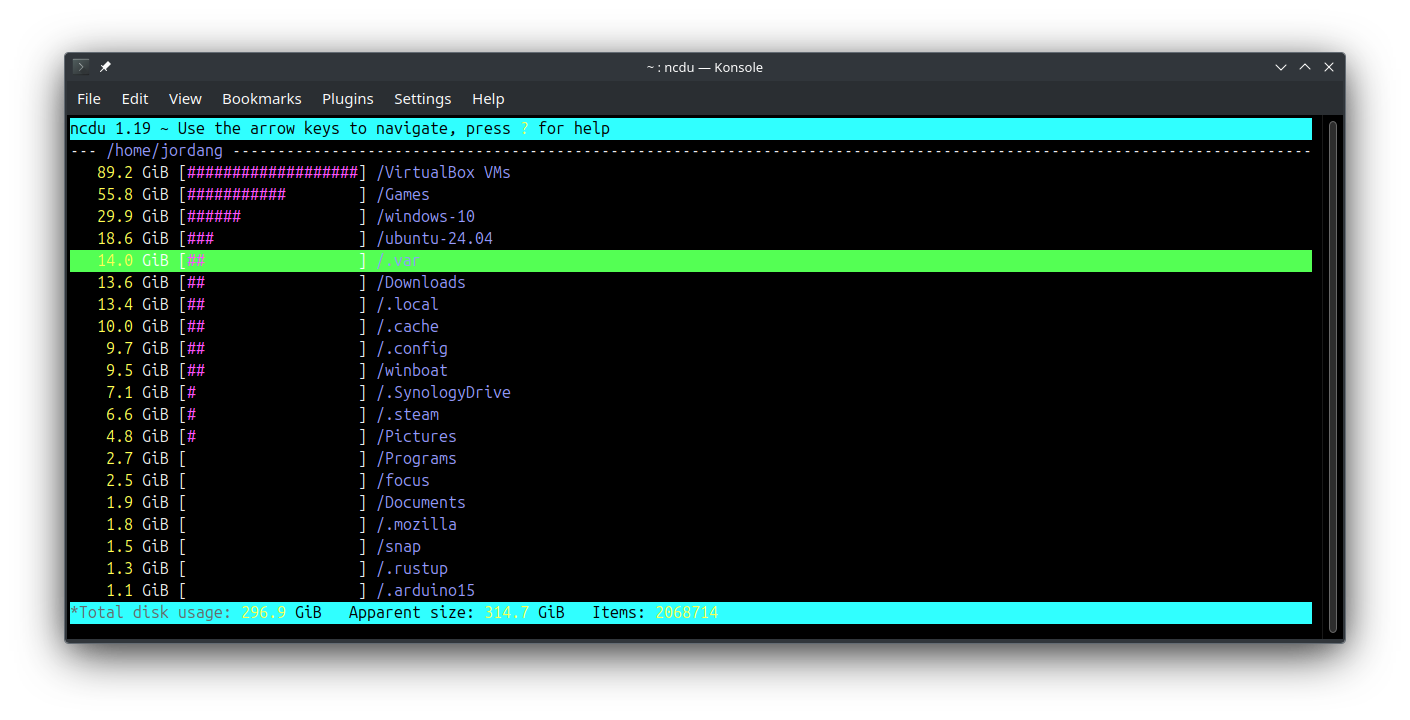1410x720 pixels.
Task: Click the /windows-10 directory entry
Action: click(426, 216)
